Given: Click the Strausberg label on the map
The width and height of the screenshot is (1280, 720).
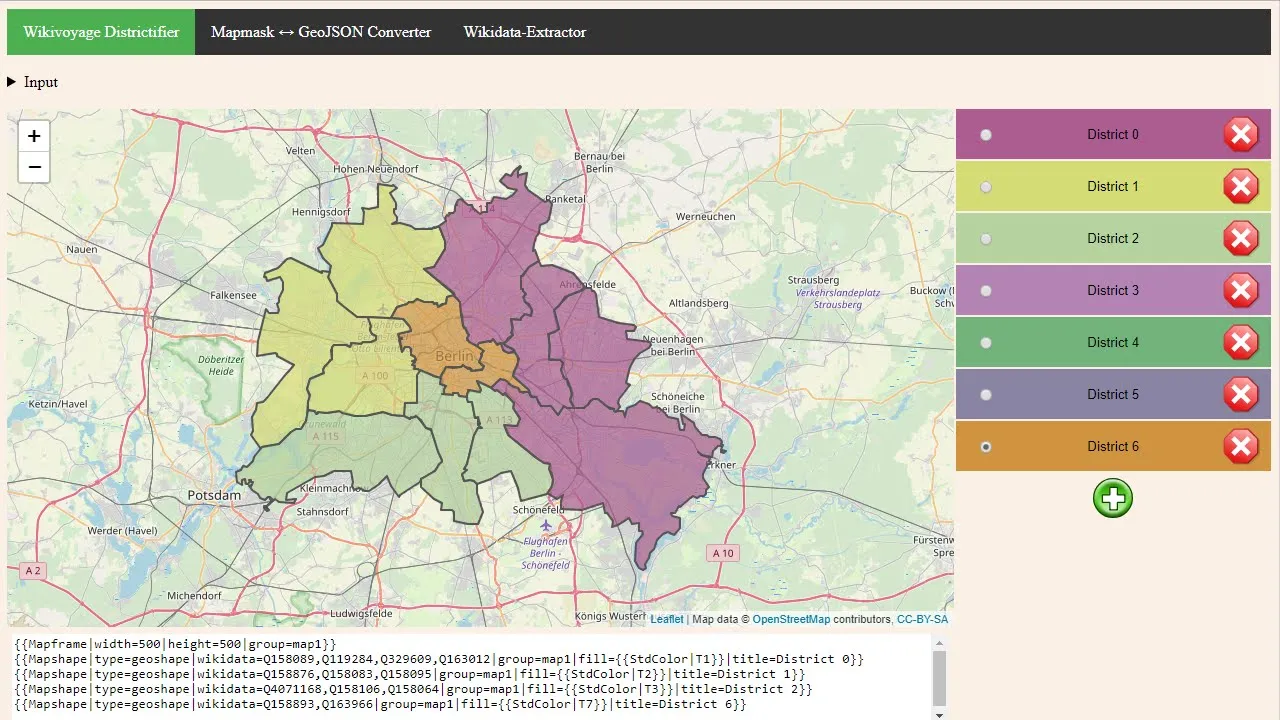Looking at the screenshot, I should tap(813, 280).
